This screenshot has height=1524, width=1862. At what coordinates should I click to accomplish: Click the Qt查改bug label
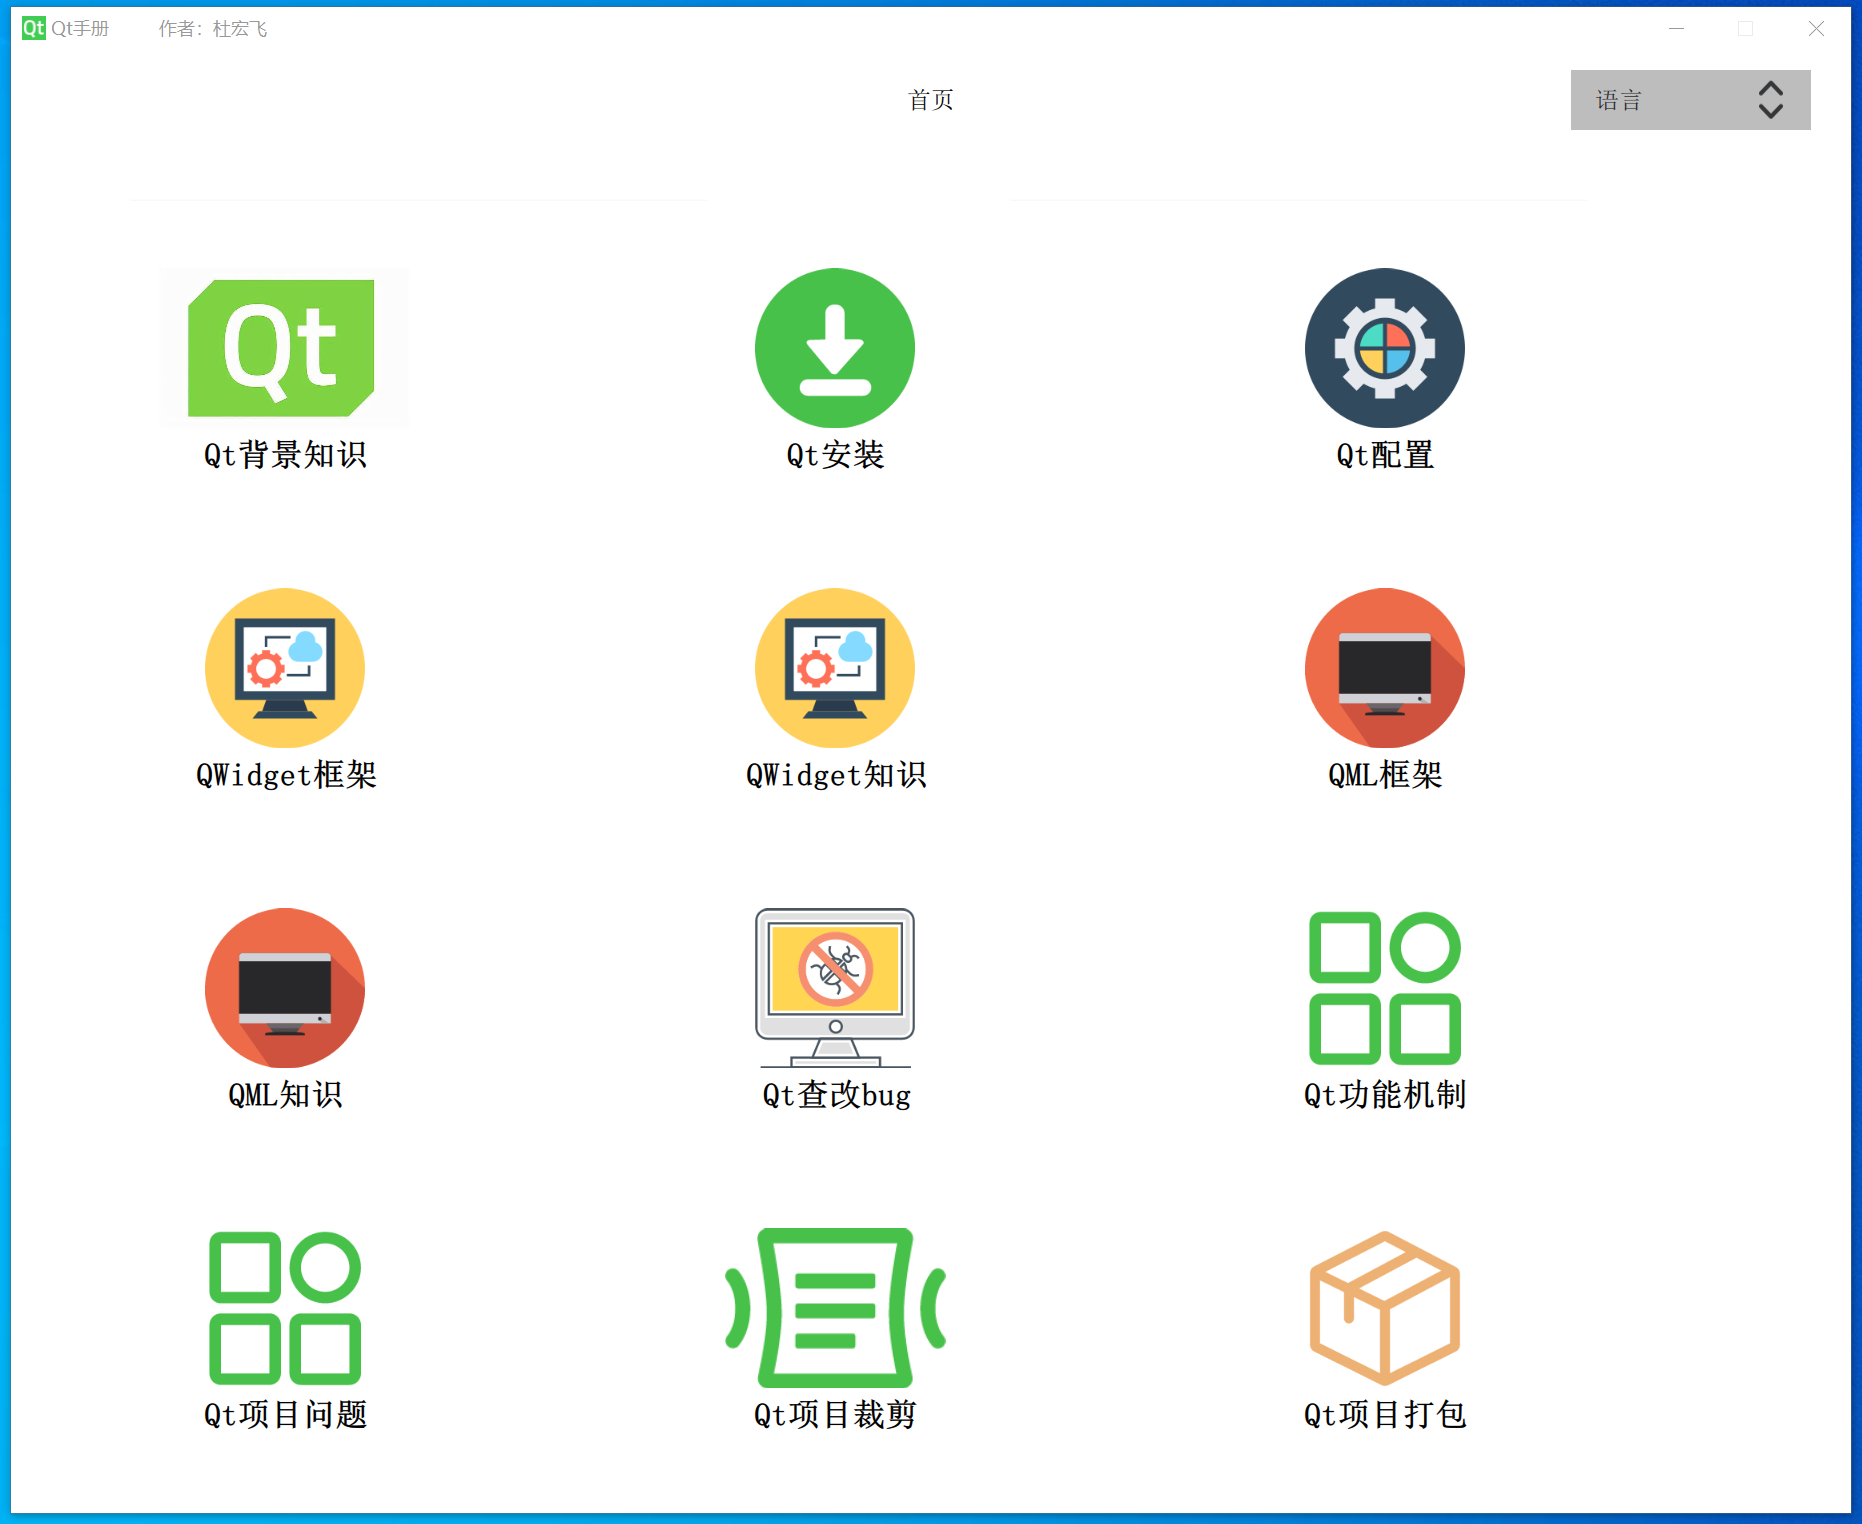836,1095
